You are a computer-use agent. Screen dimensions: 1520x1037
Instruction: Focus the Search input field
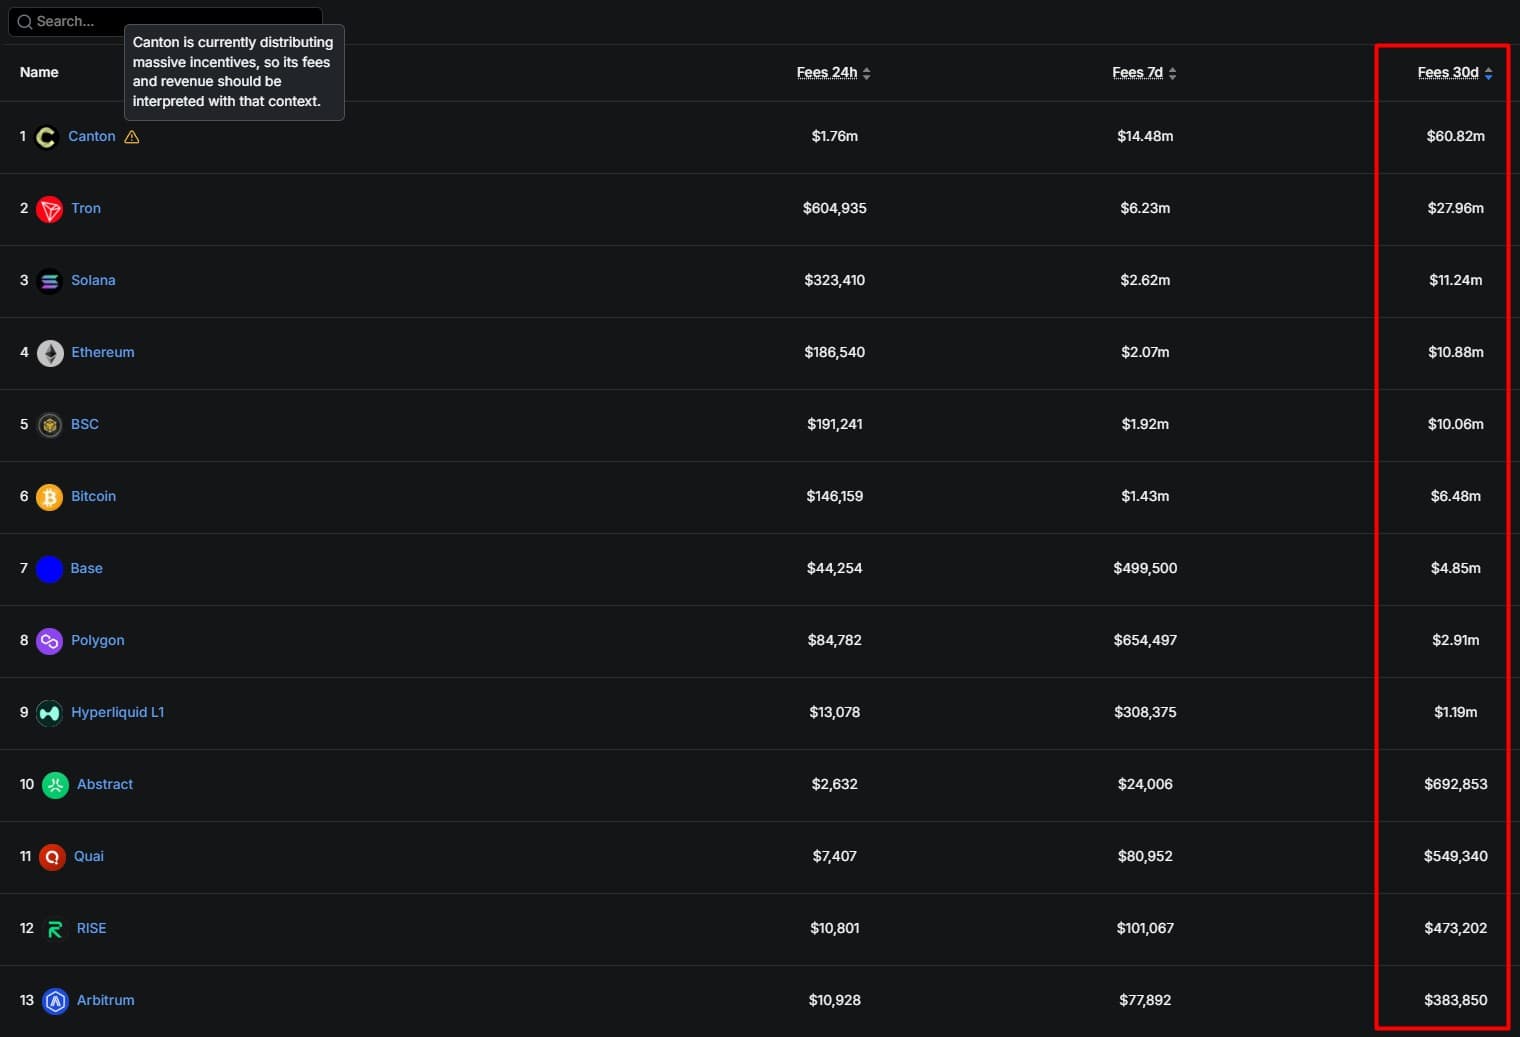click(165, 21)
